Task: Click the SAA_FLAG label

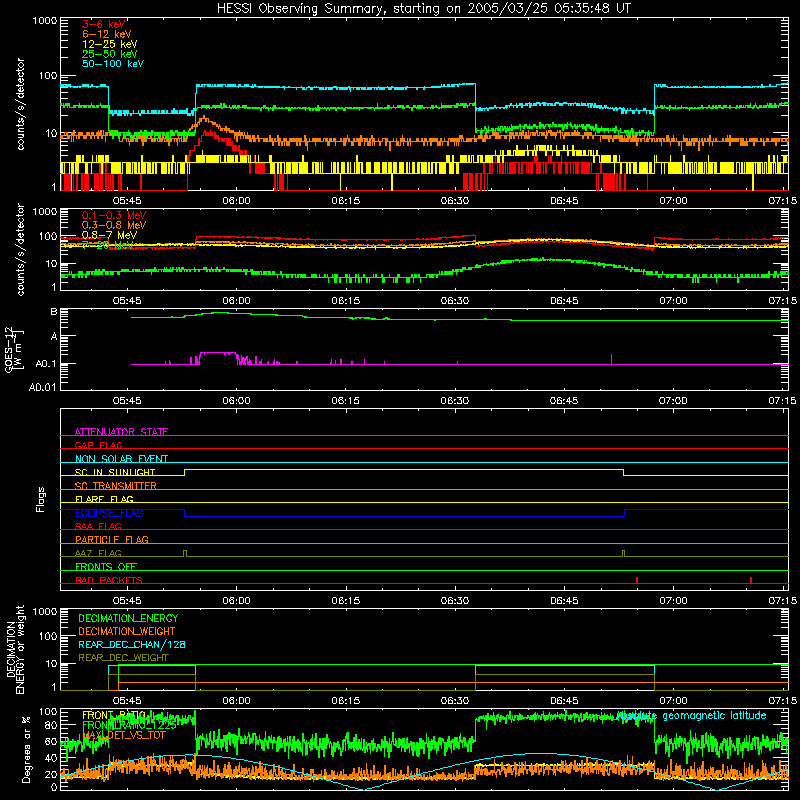Action: click(98, 526)
